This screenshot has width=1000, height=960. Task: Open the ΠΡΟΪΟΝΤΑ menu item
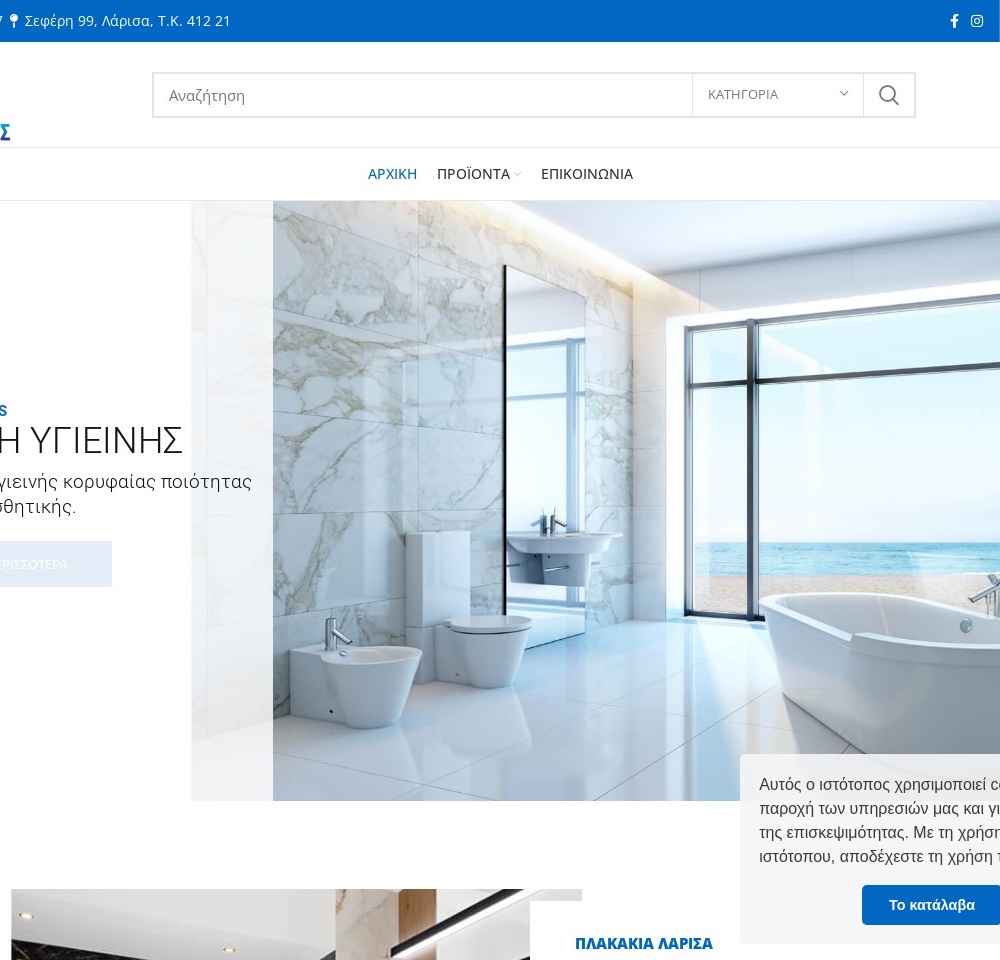coord(473,174)
